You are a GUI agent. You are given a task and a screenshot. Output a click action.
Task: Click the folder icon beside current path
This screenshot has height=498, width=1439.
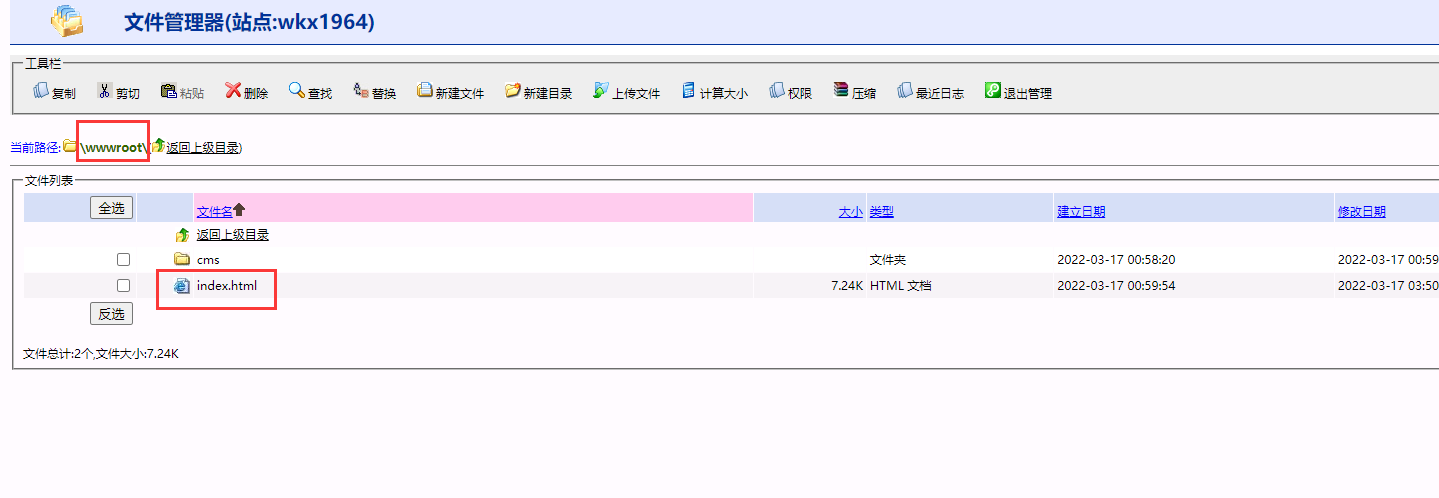[x=70, y=147]
